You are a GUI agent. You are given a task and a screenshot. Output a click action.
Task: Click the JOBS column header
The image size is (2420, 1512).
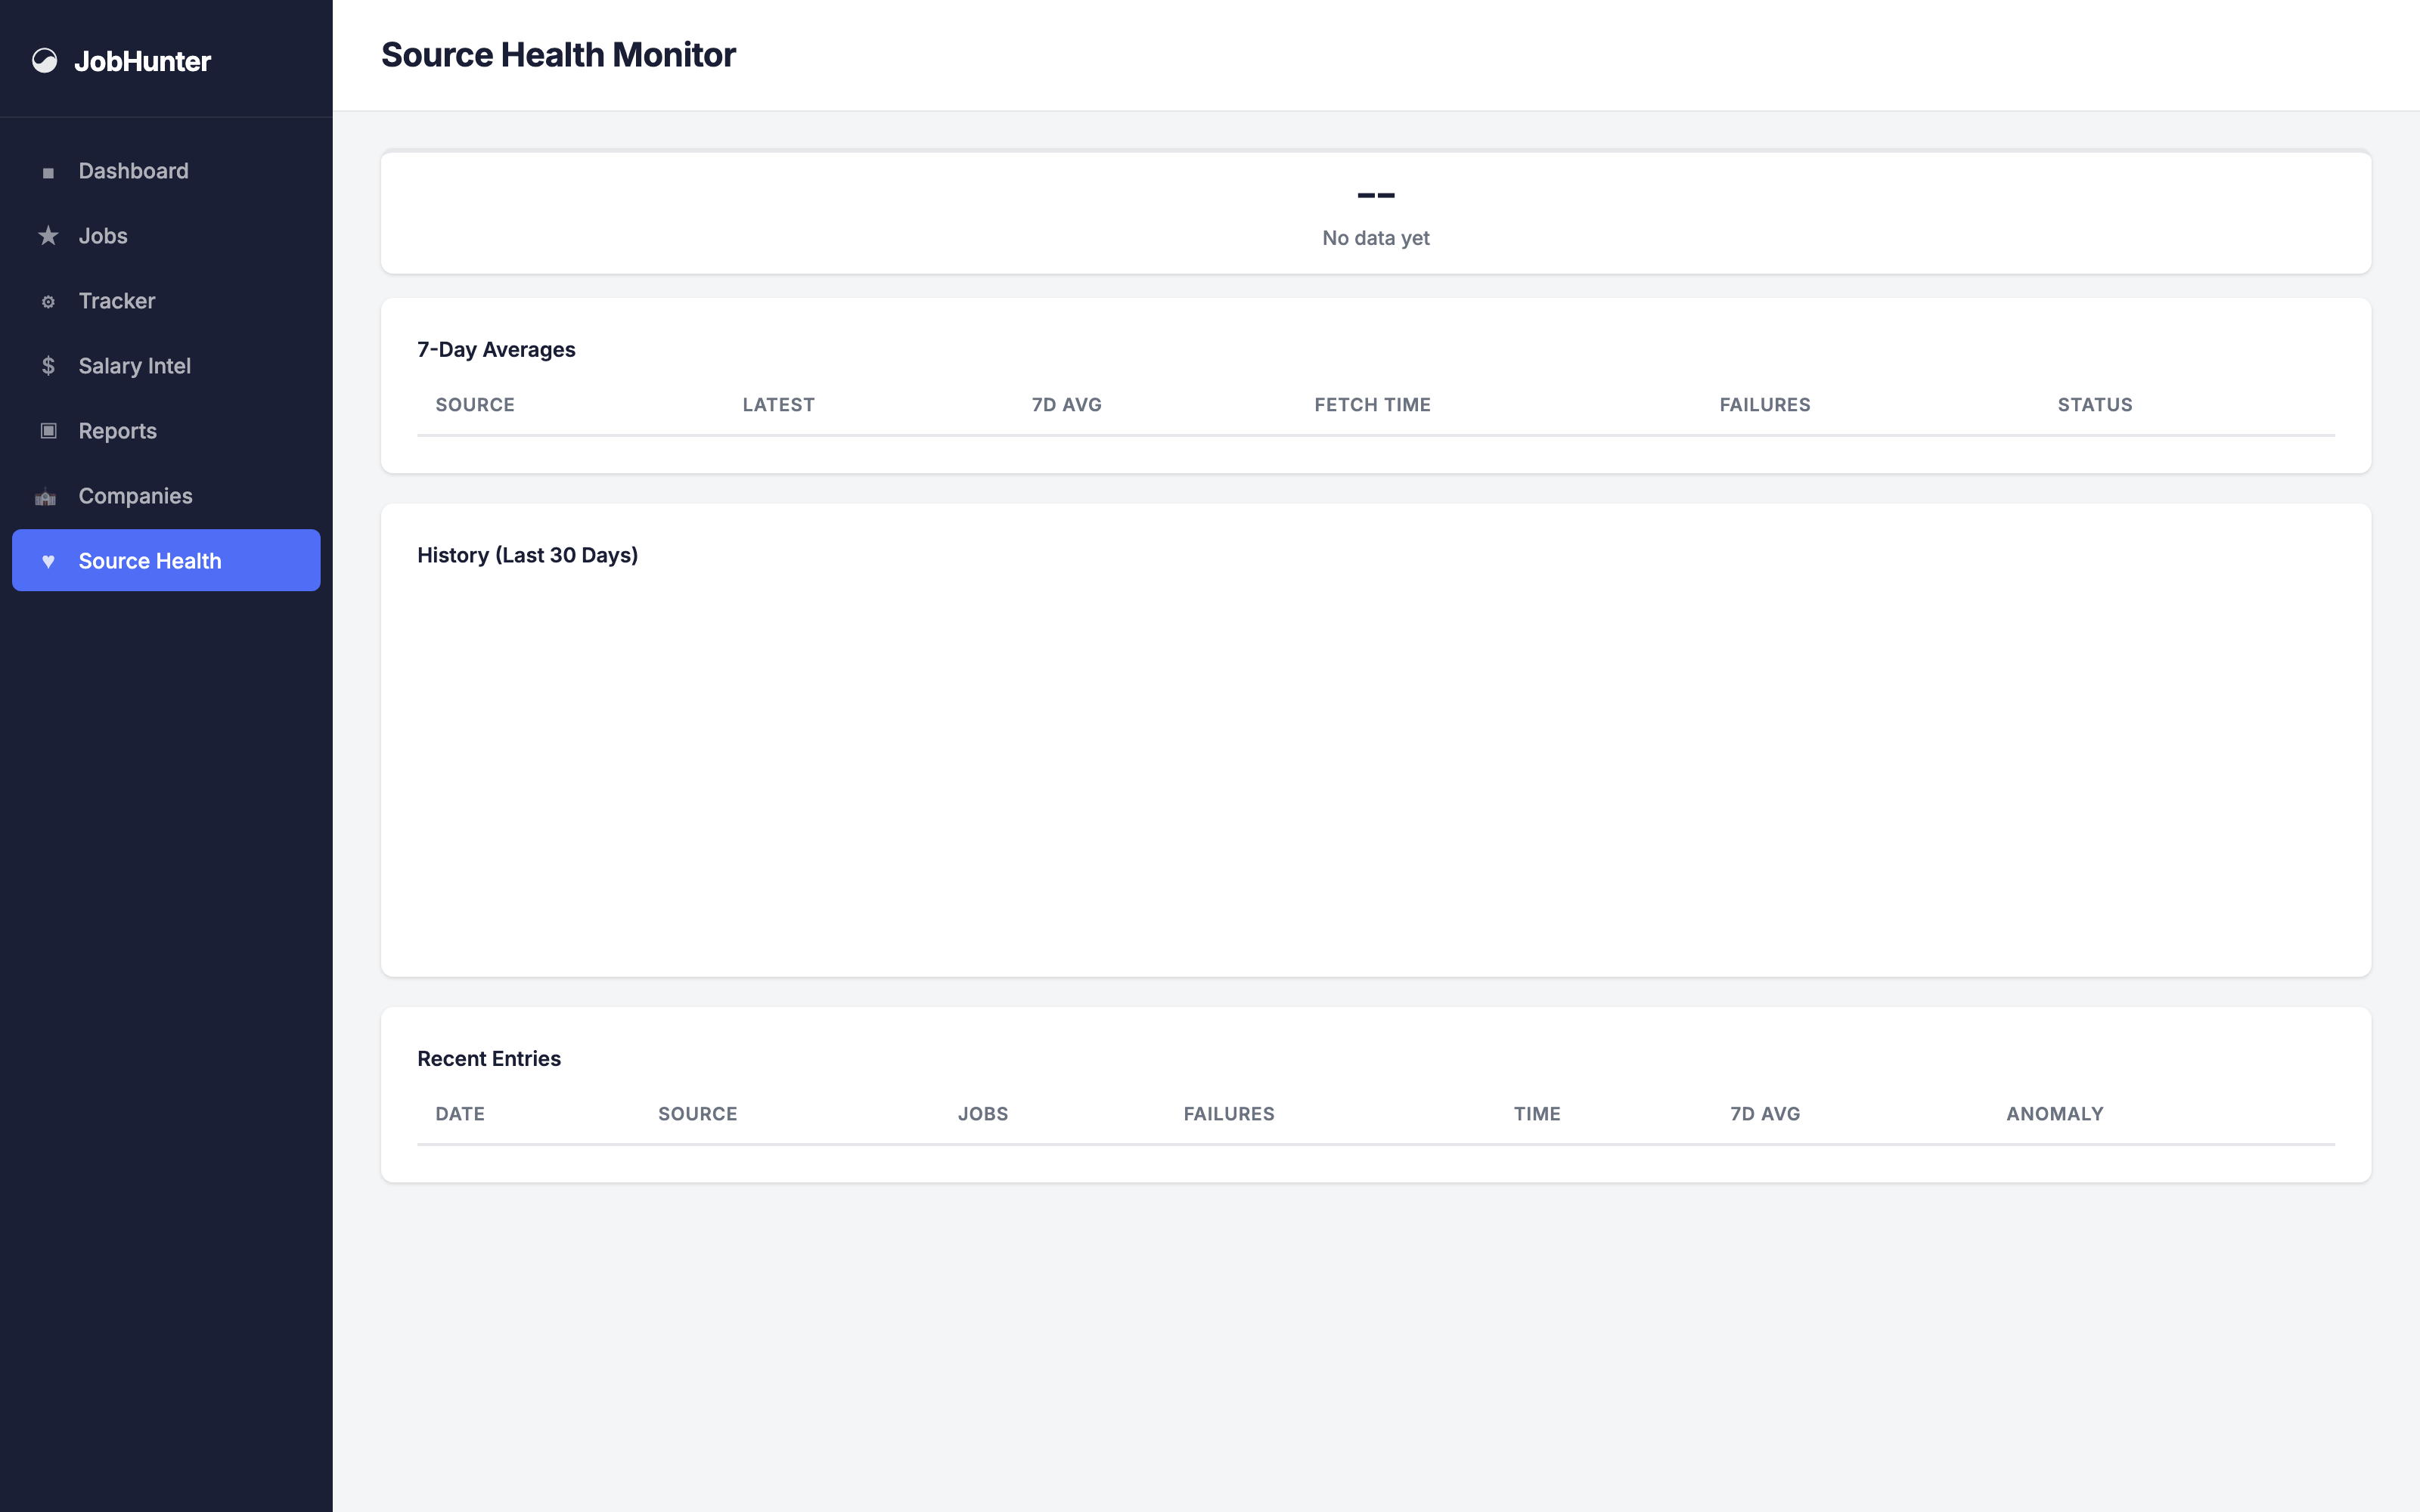[x=982, y=1114]
